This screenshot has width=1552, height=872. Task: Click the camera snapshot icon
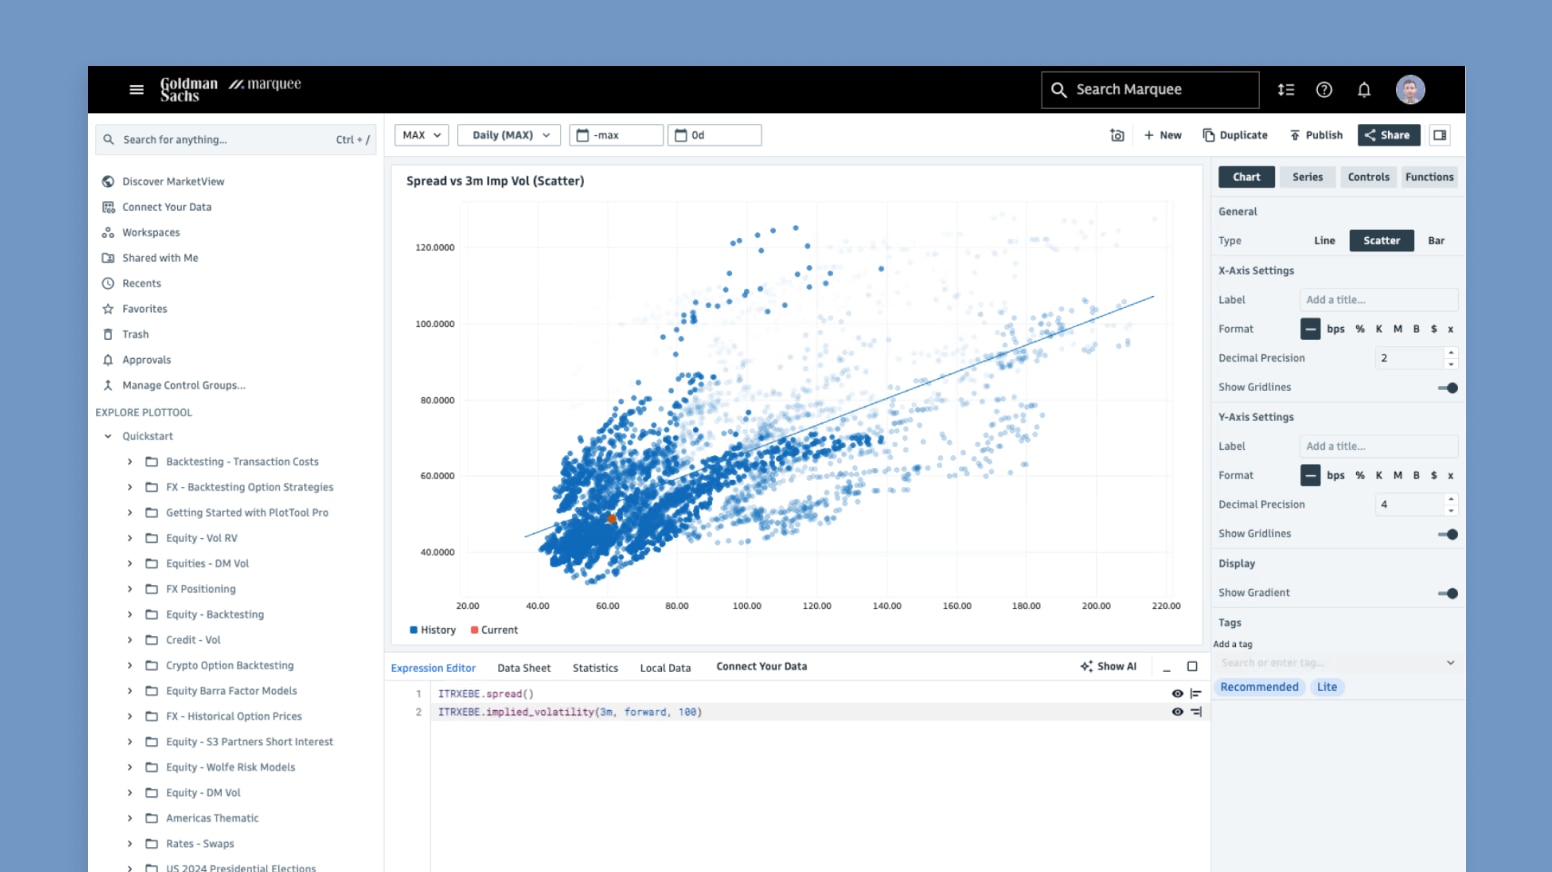1117,135
